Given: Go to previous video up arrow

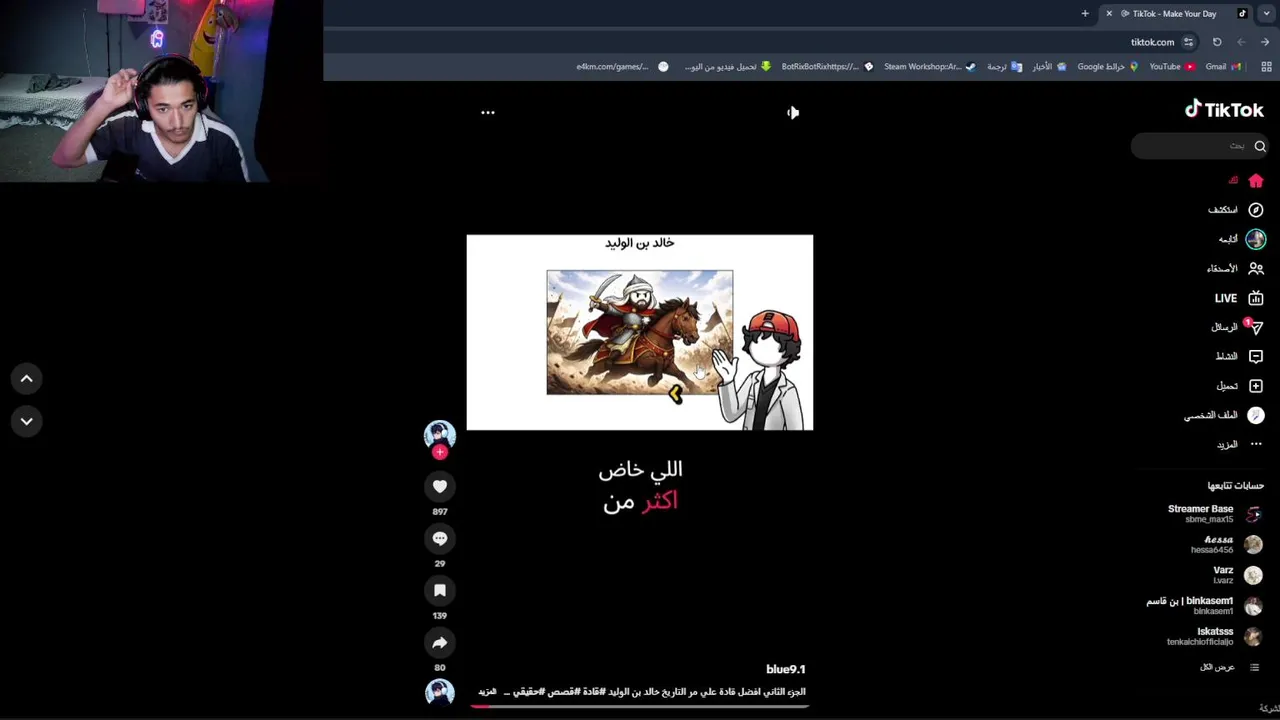Looking at the screenshot, I should (27, 379).
